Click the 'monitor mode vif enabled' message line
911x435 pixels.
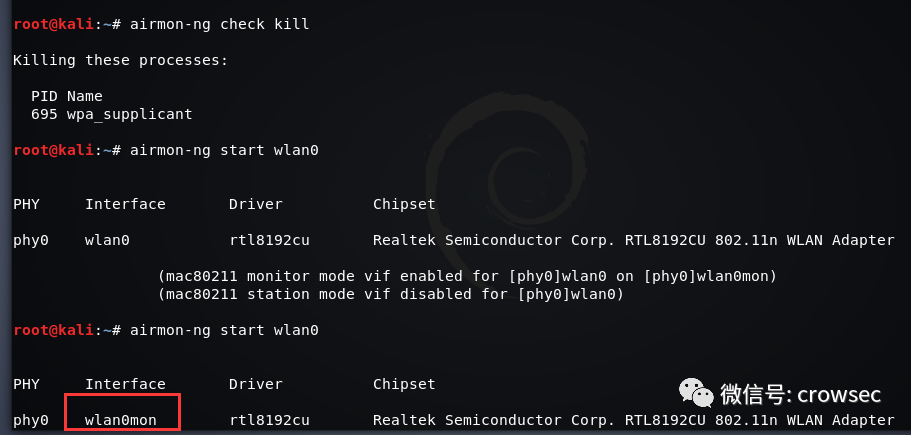[x=467, y=276]
